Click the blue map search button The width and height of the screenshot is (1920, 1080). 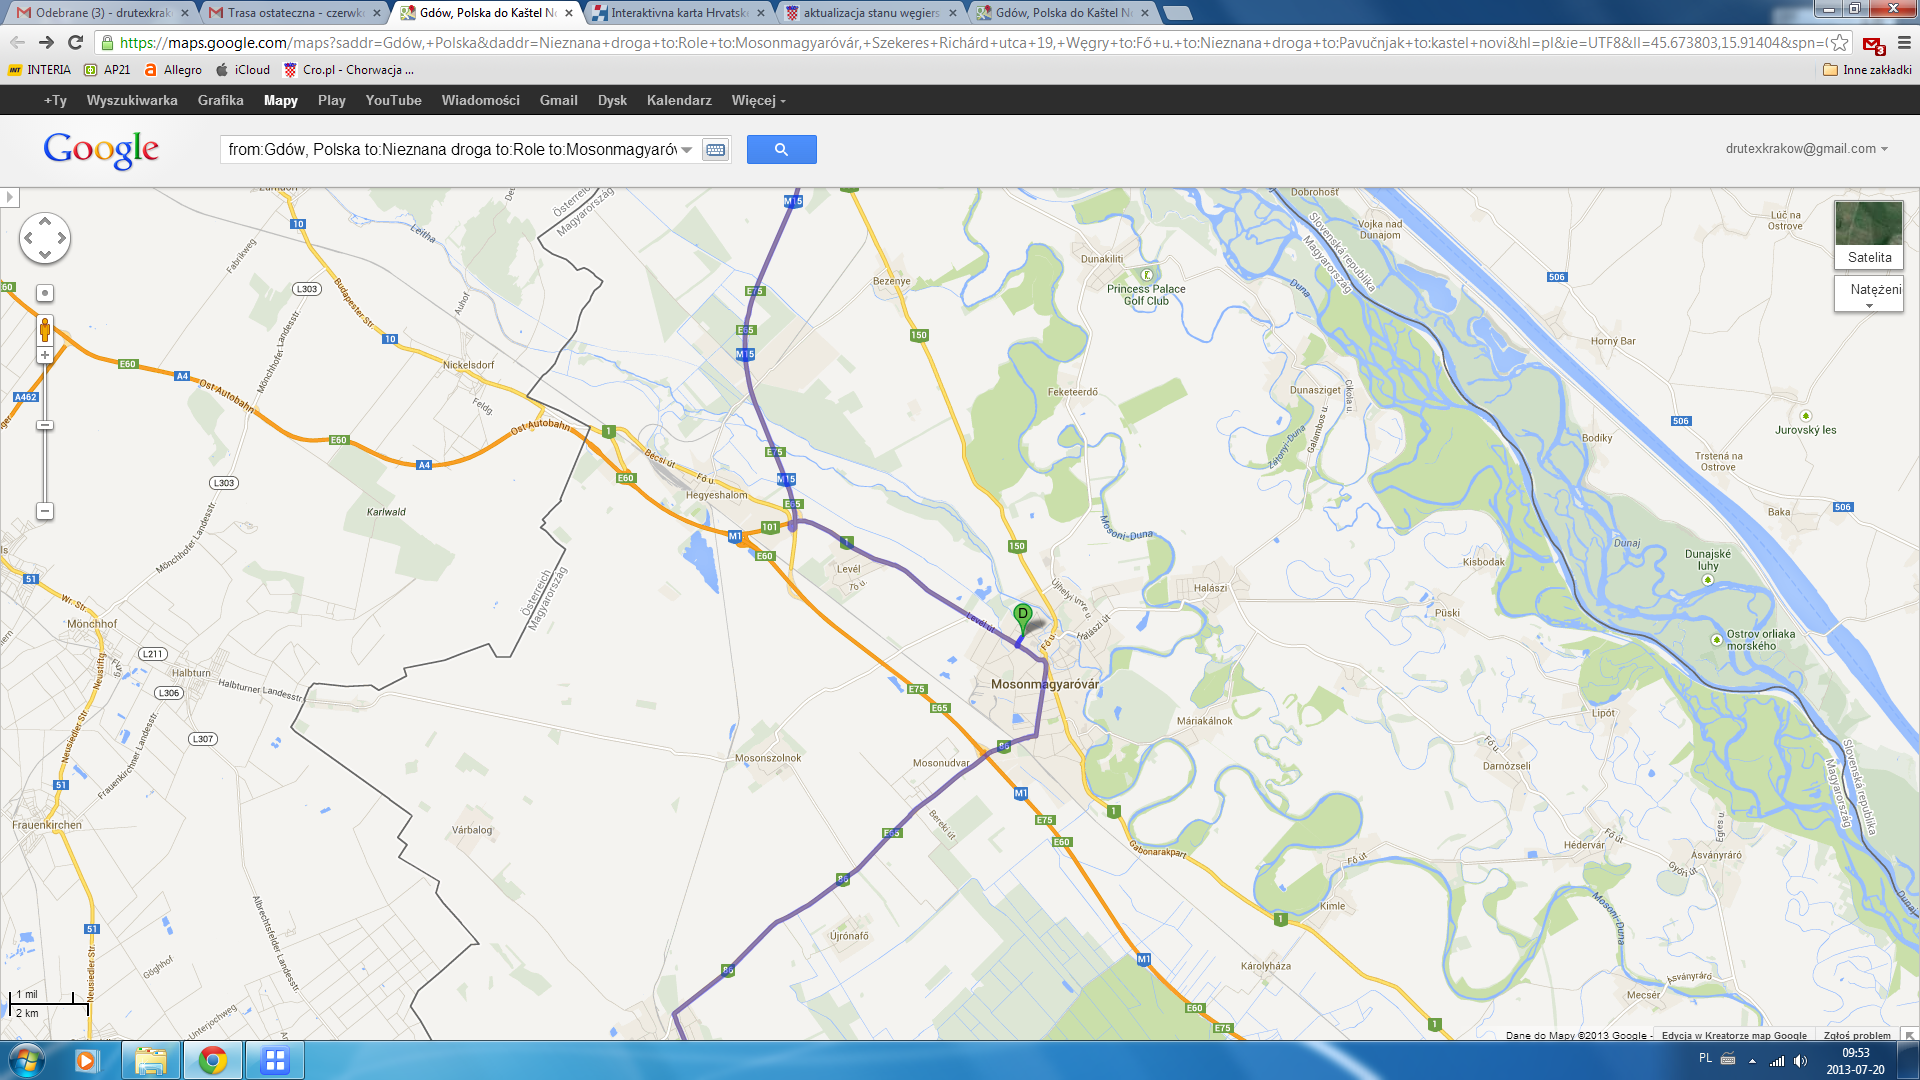point(781,150)
